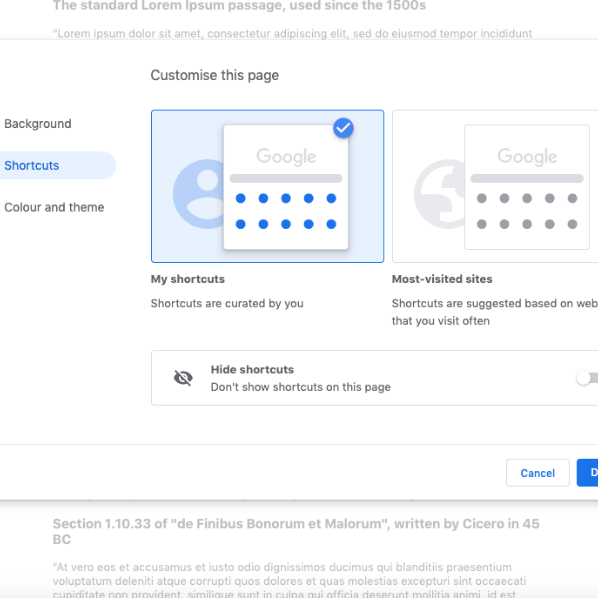Click the My shortcuts label text

pos(188,279)
